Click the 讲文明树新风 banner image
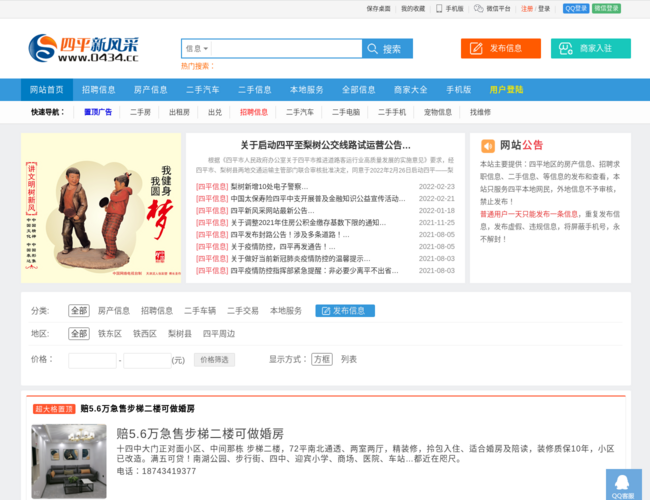The height and width of the screenshot is (500, 650). coord(101,208)
